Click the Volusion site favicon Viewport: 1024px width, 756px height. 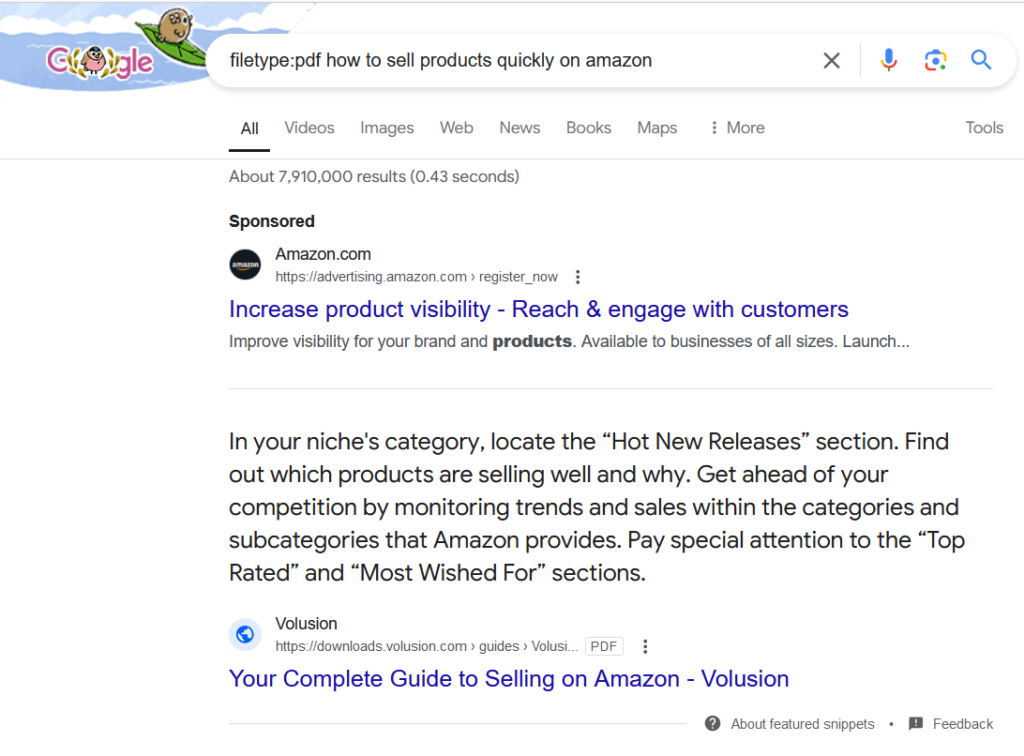[245, 634]
